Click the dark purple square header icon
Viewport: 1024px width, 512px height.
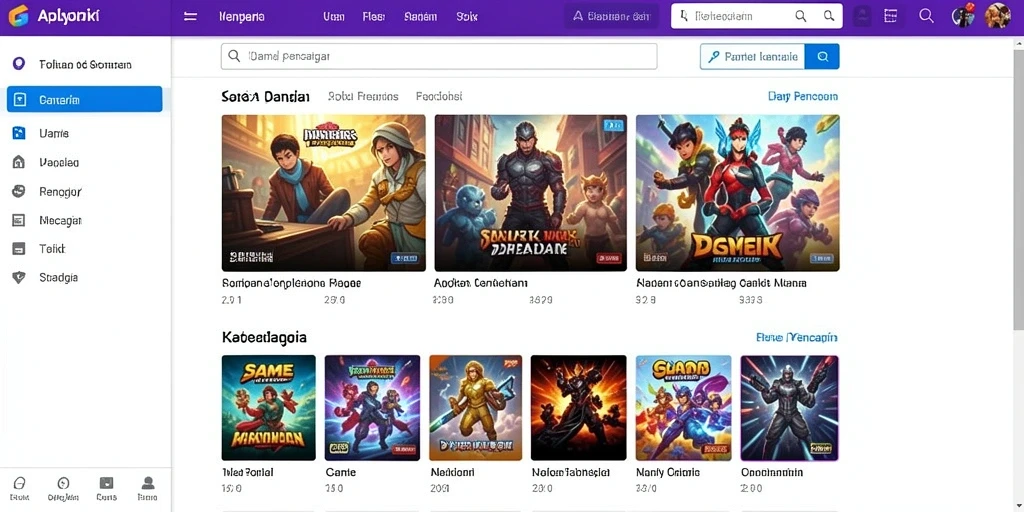coord(862,16)
